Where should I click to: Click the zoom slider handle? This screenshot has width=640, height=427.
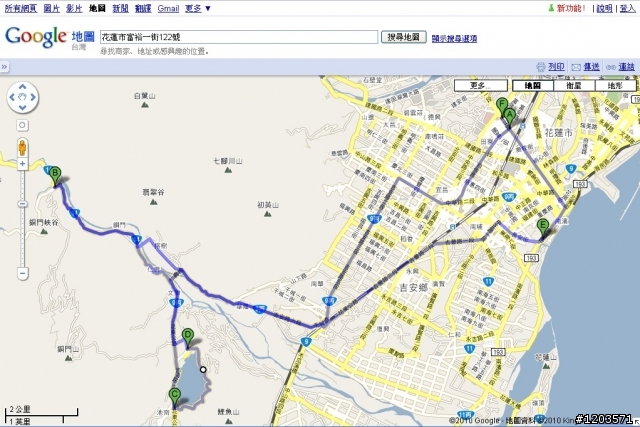tap(22, 204)
